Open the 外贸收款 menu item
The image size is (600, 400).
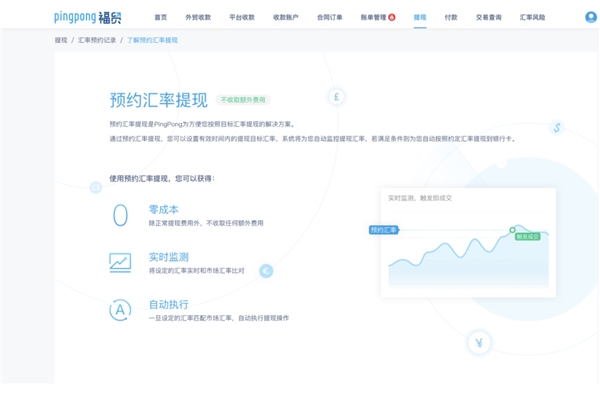(x=198, y=17)
